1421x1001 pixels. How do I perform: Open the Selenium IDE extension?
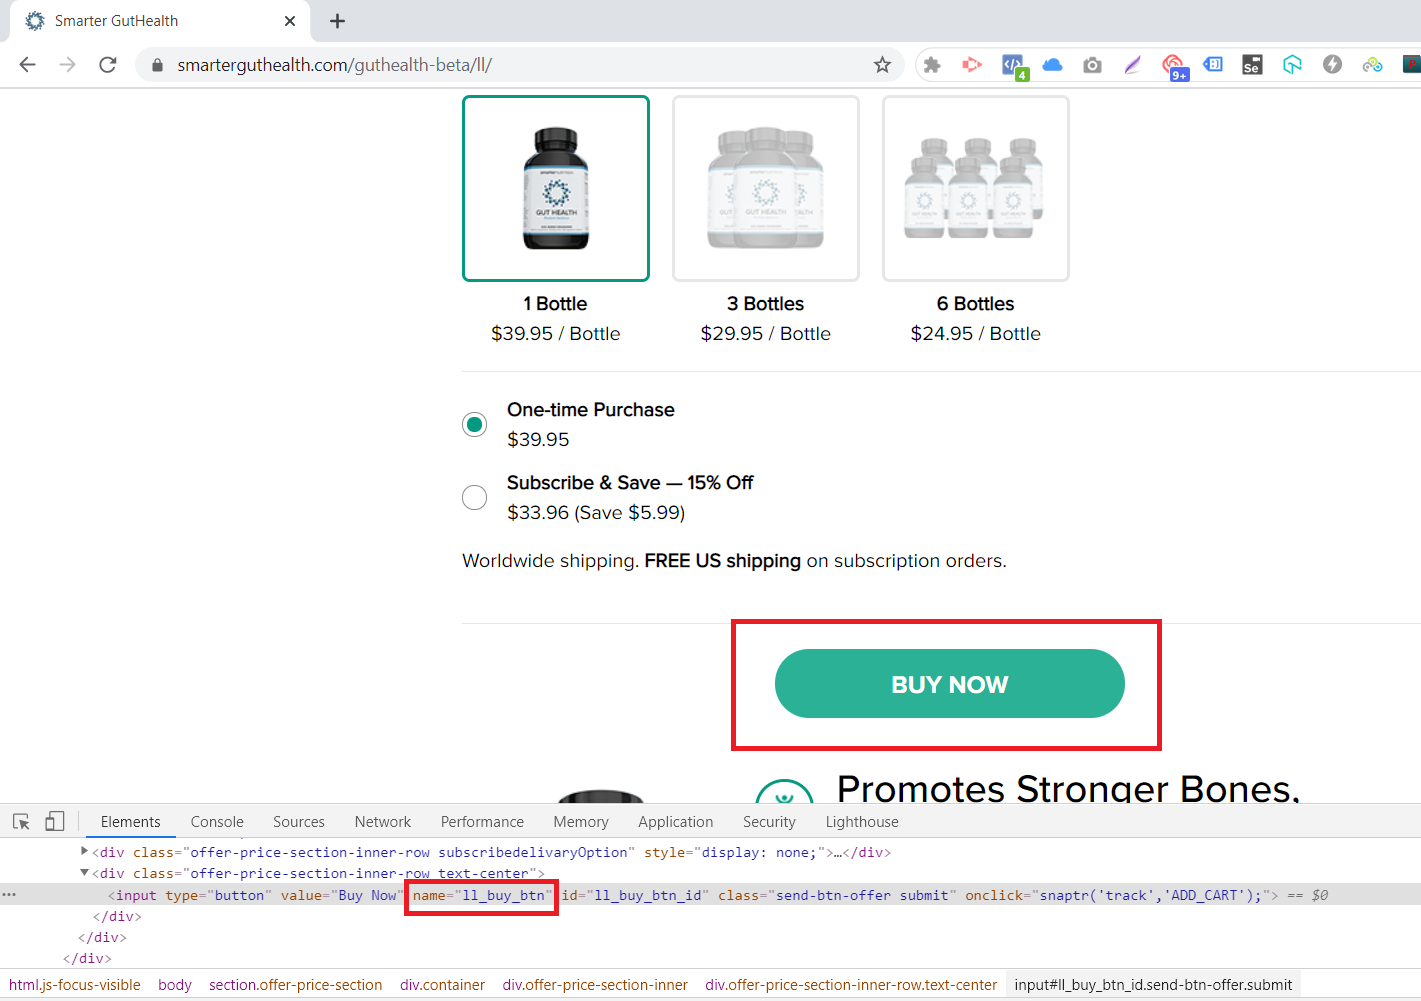coord(1251,65)
